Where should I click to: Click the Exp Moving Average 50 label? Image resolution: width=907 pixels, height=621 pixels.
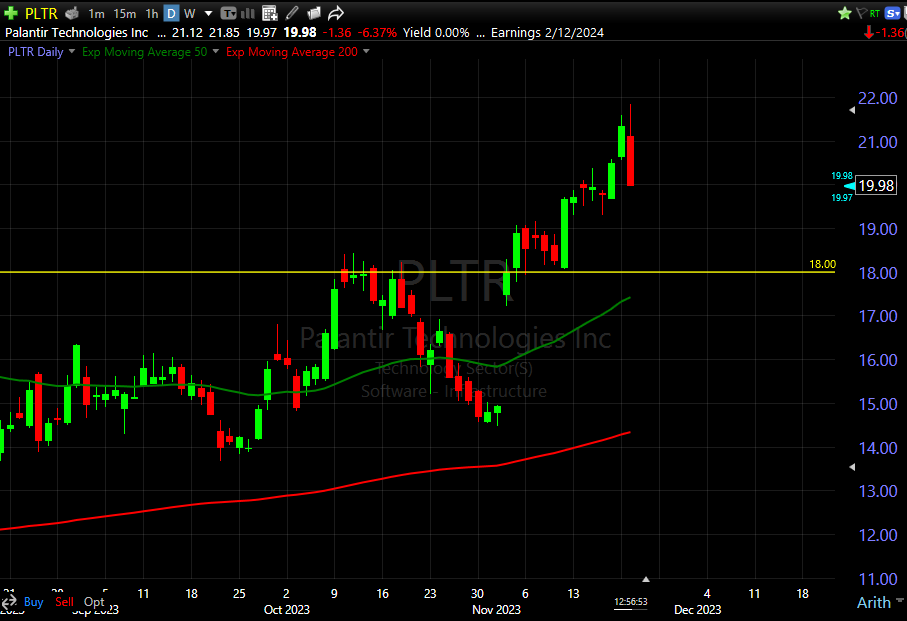(145, 51)
